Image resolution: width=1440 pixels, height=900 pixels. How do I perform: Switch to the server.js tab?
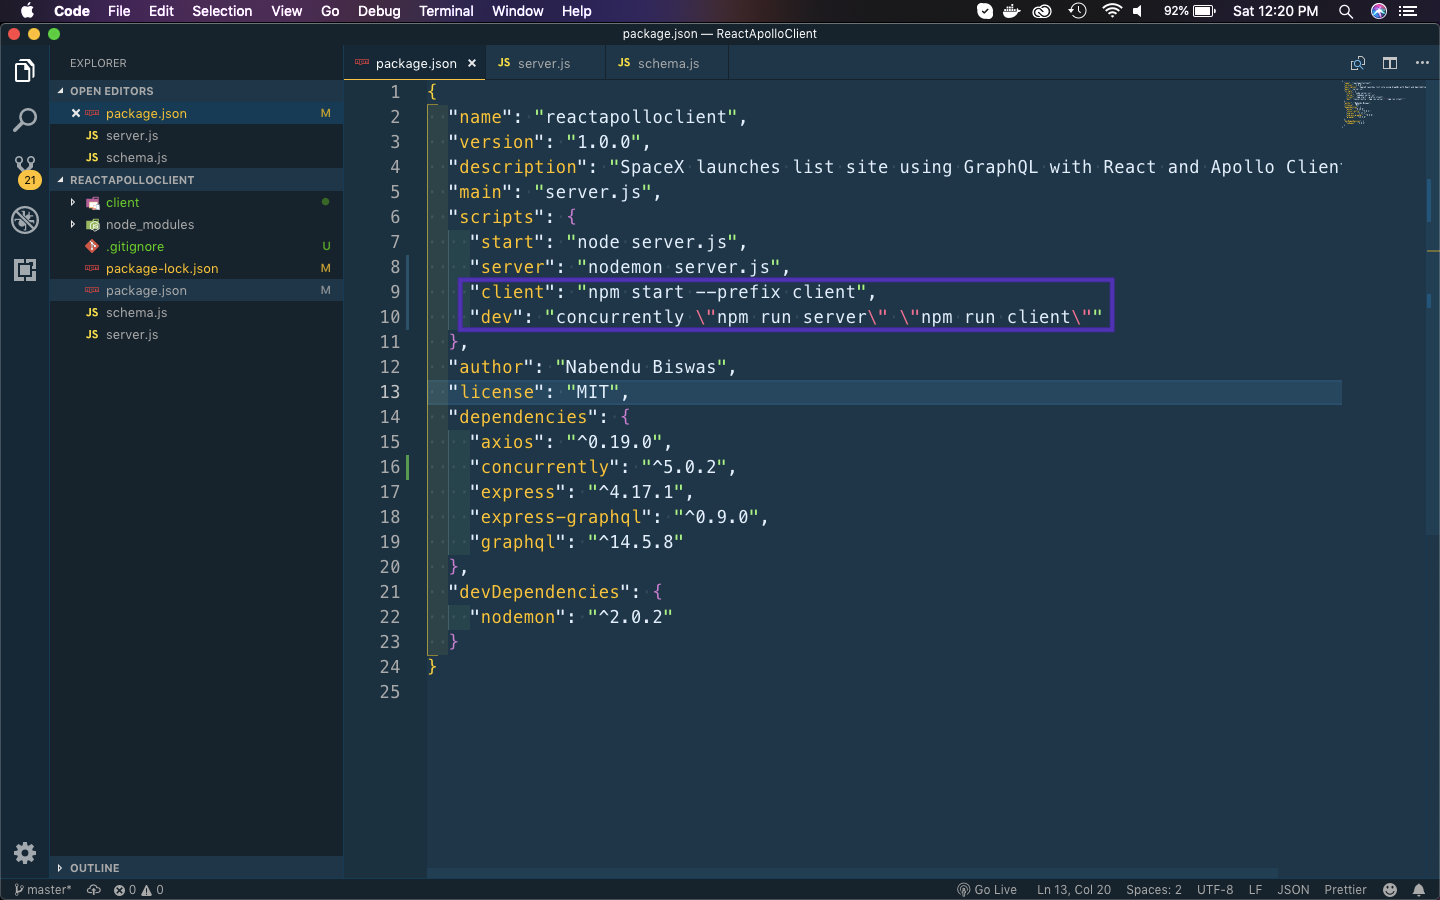click(543, 63)
